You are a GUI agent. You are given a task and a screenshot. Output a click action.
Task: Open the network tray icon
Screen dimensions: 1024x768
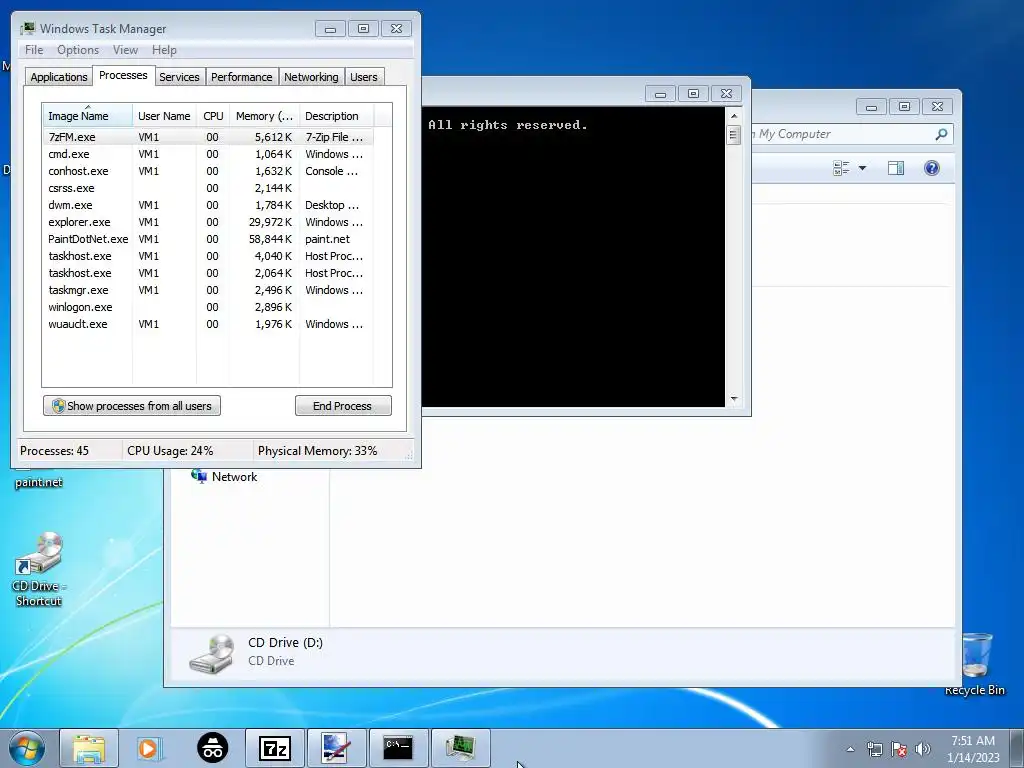(x=874, y=749)
